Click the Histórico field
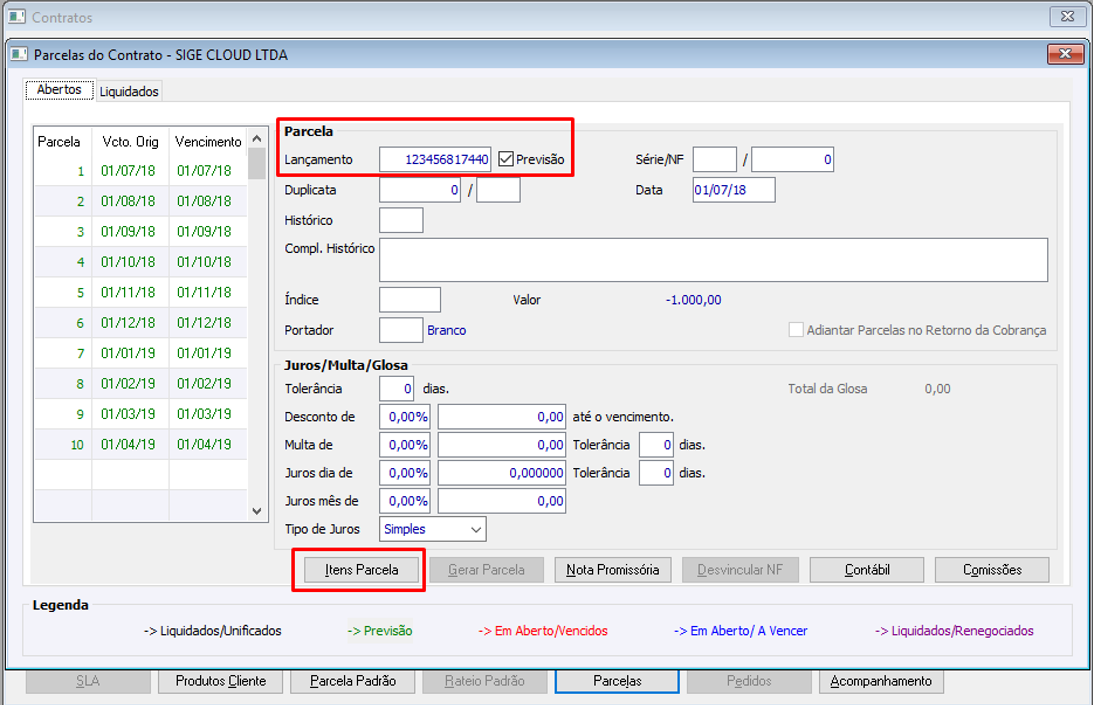Image resolution: width=1093 pixels, height=705 pixels. tap(402, 220)
